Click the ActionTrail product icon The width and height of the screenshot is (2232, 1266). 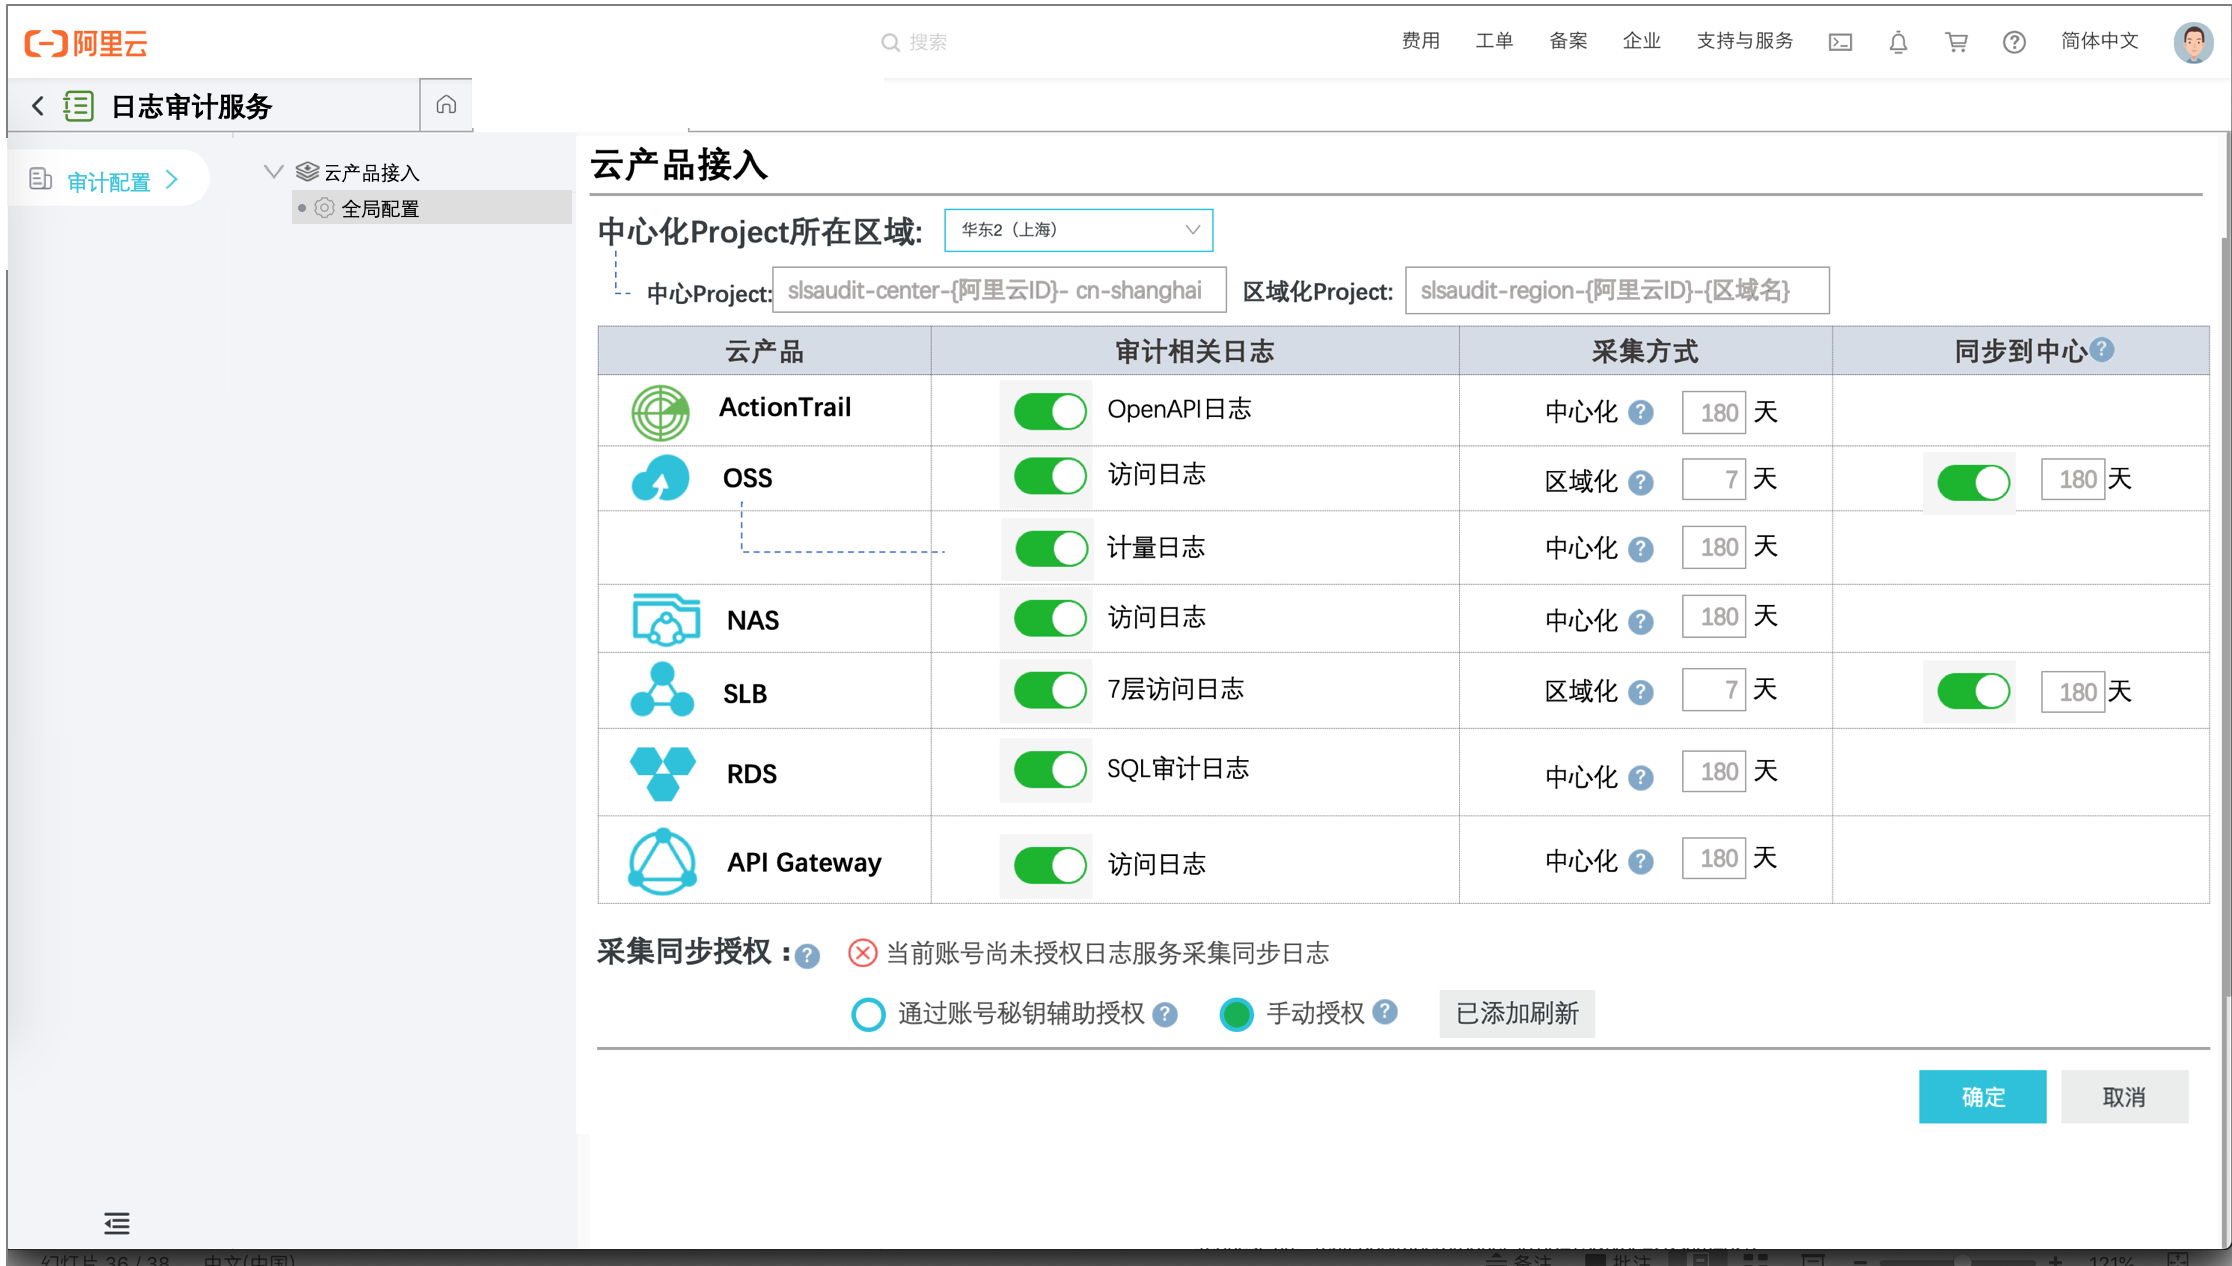coord(660,412)
